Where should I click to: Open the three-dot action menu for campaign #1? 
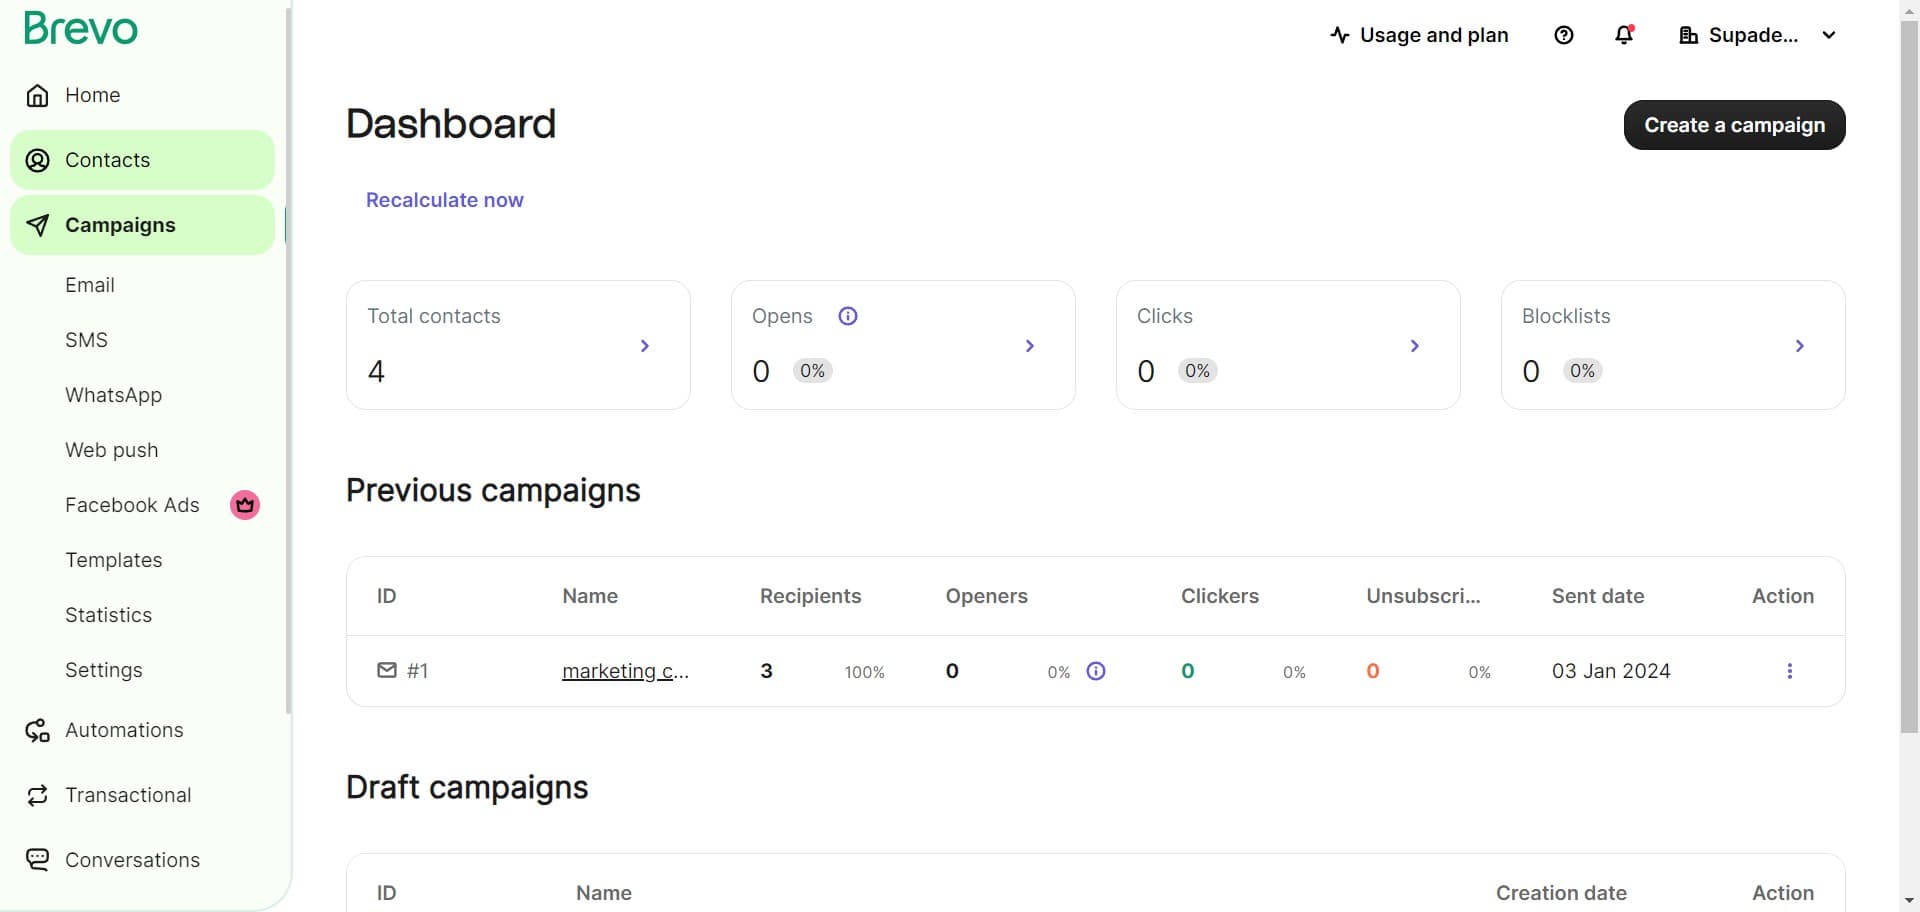[x=1789, y=671]
